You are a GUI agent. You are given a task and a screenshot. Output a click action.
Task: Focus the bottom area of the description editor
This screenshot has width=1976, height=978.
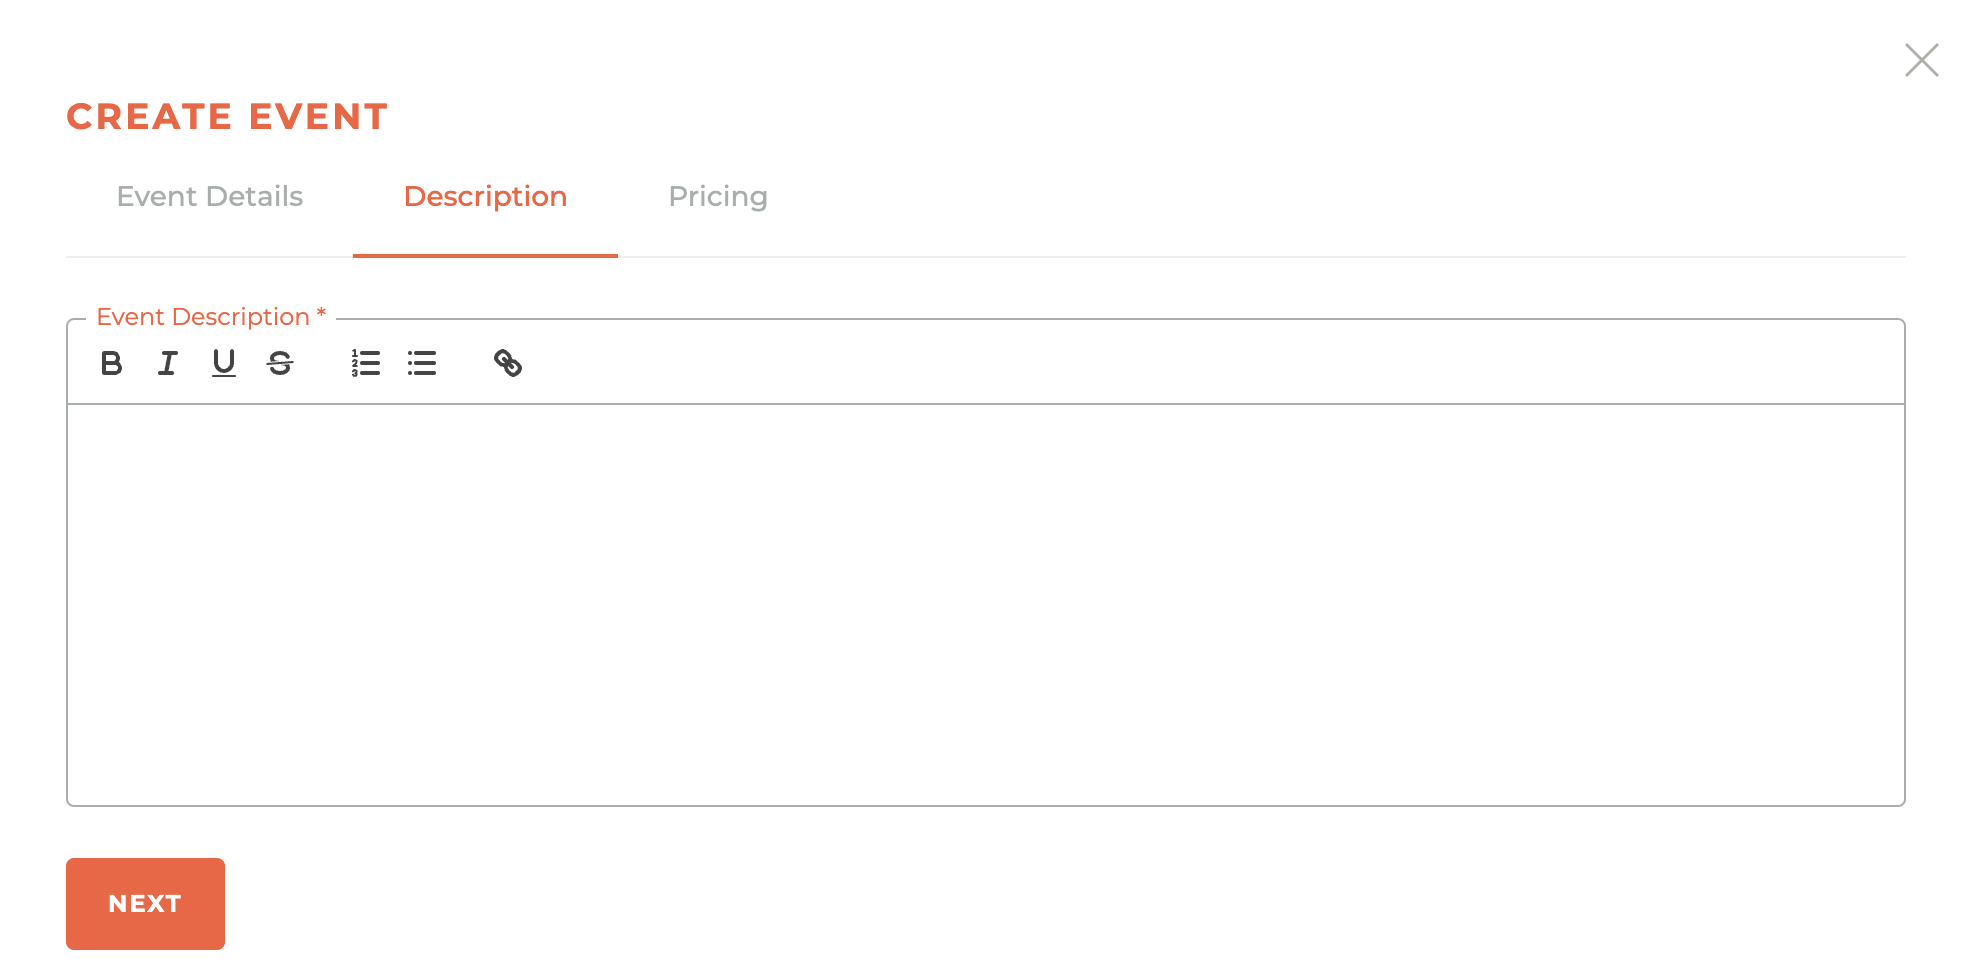tap(985, 770)
